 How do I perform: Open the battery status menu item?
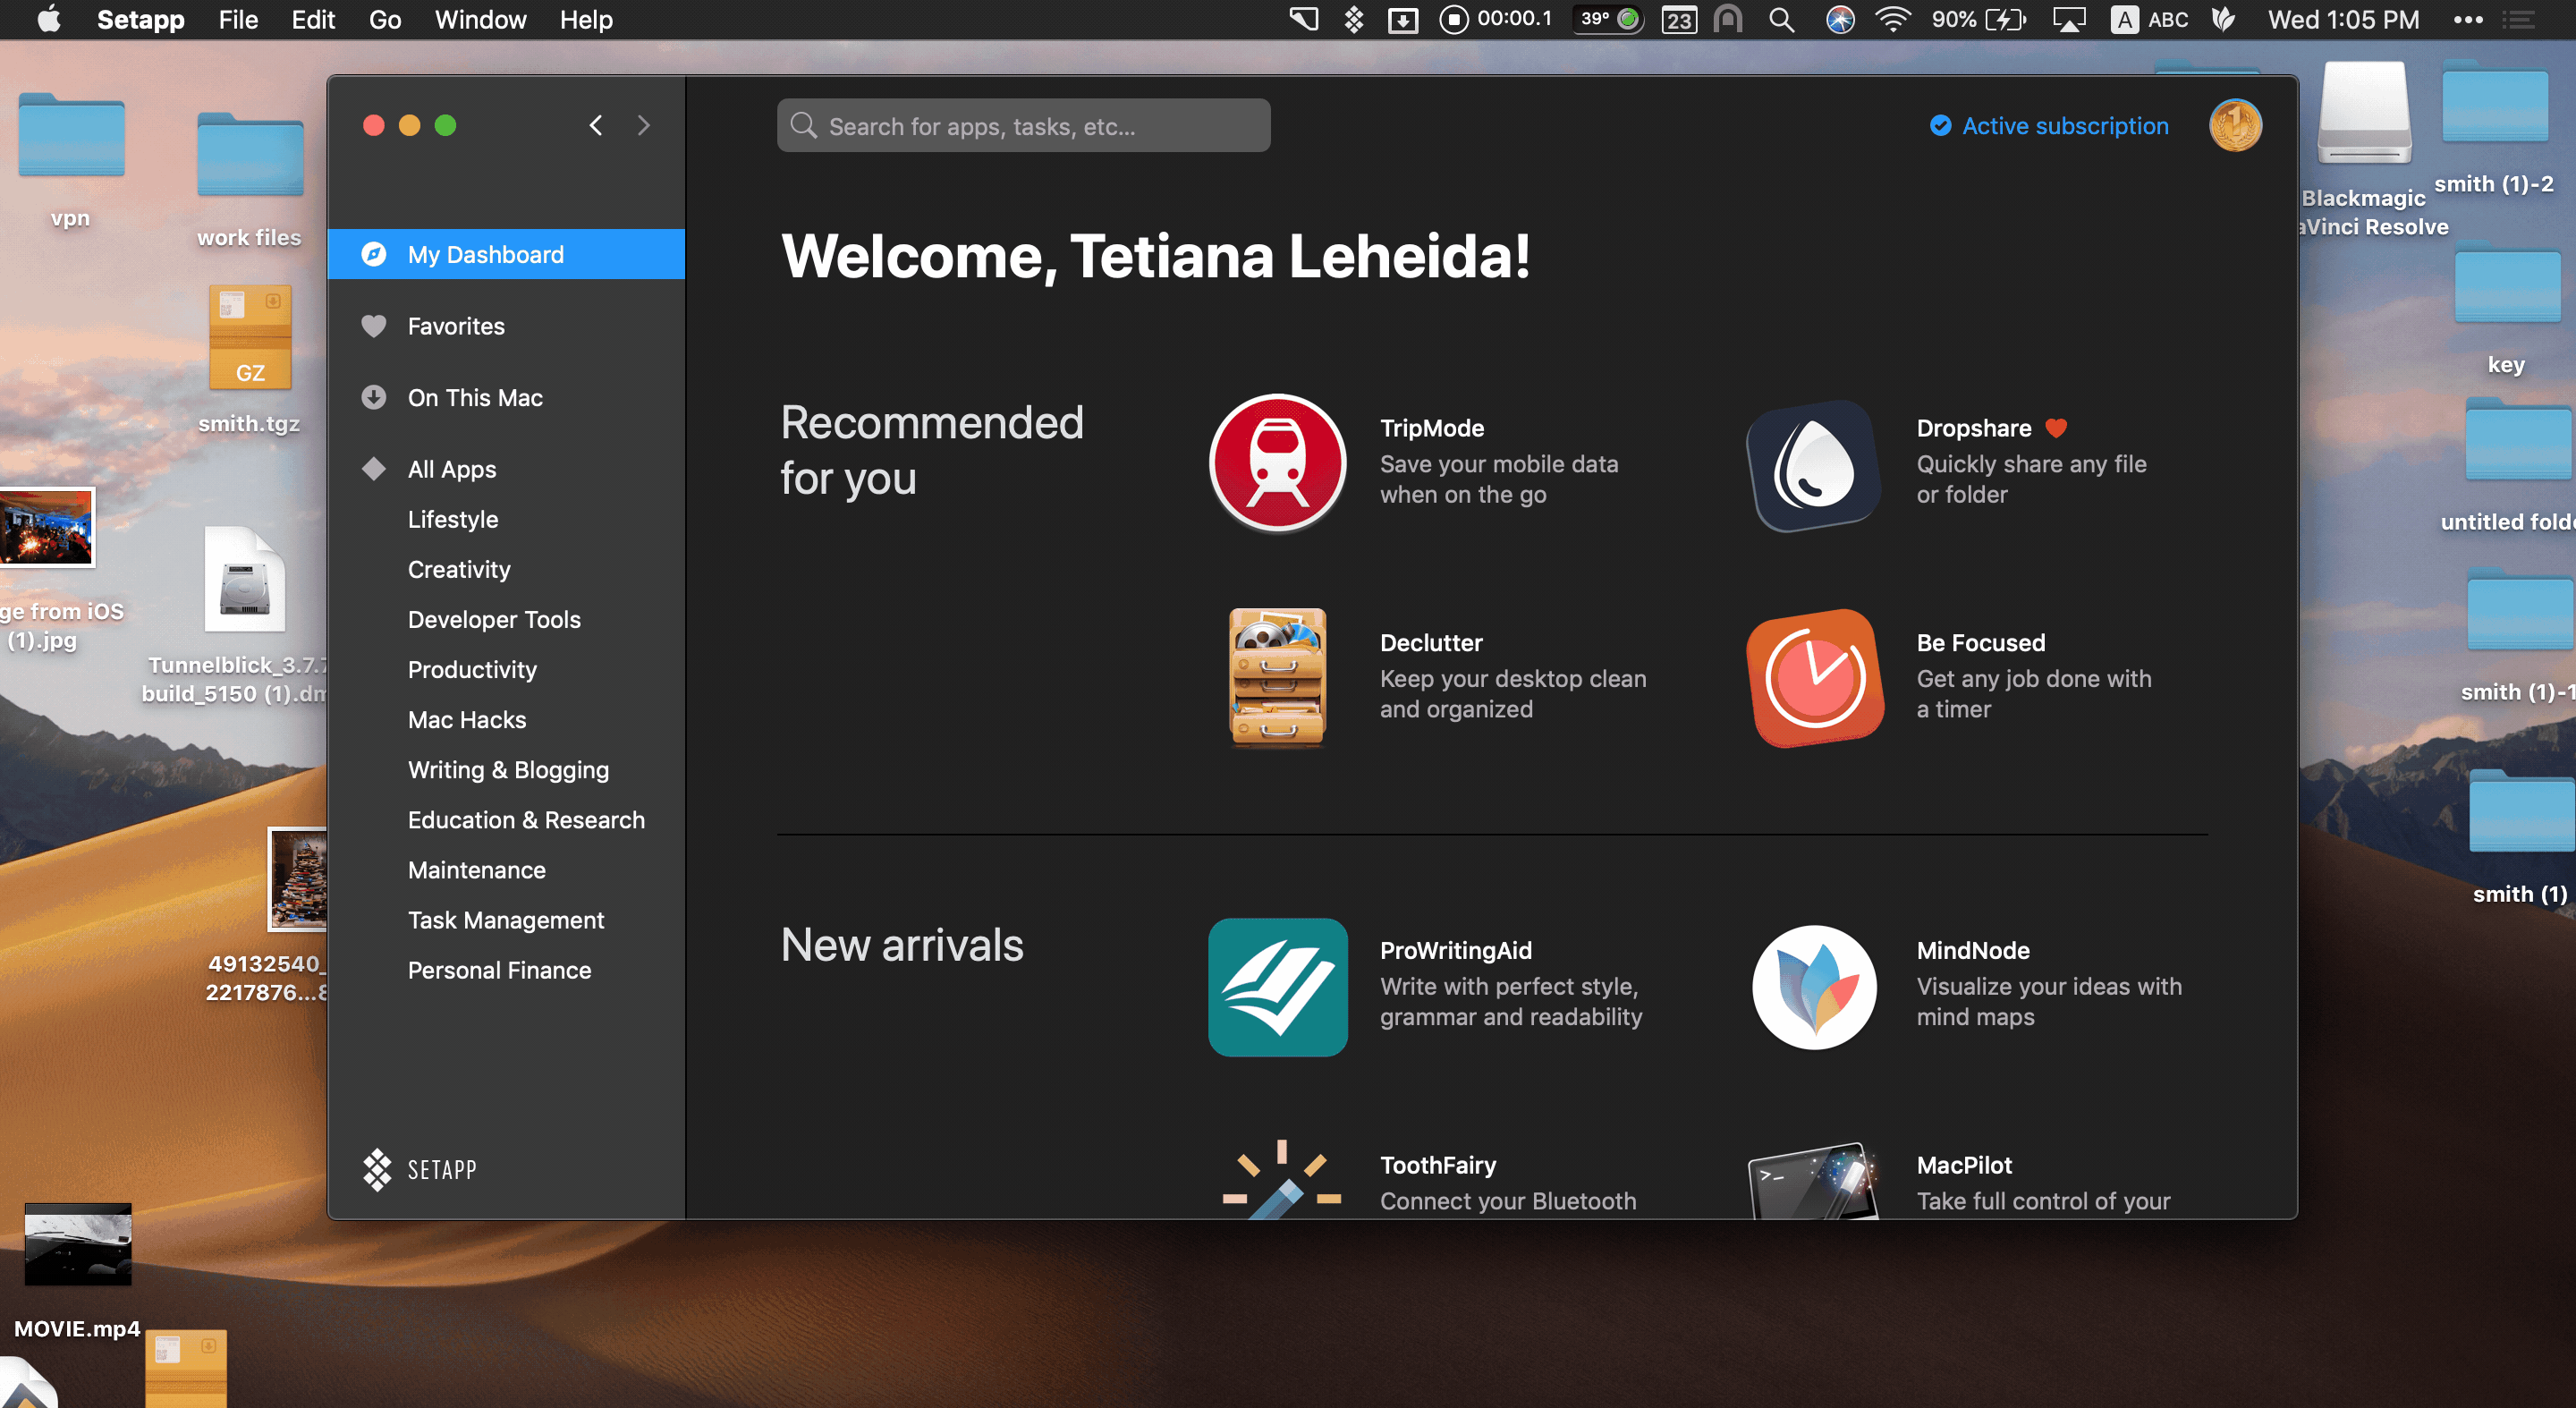point(1978,19)
